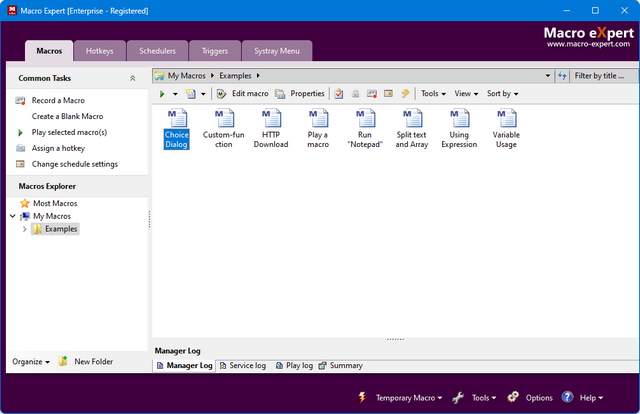Click the blue question mark help icon

click(567, 397)
